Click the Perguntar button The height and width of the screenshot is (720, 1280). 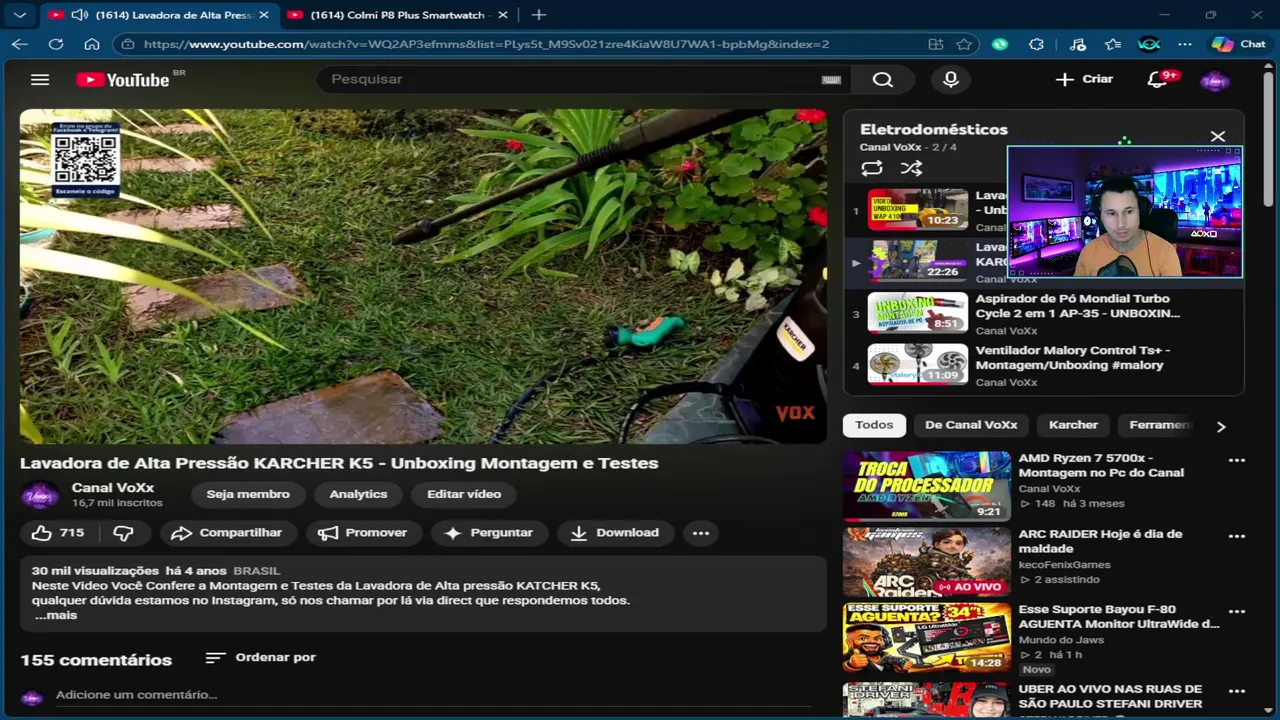coord(489,533)
